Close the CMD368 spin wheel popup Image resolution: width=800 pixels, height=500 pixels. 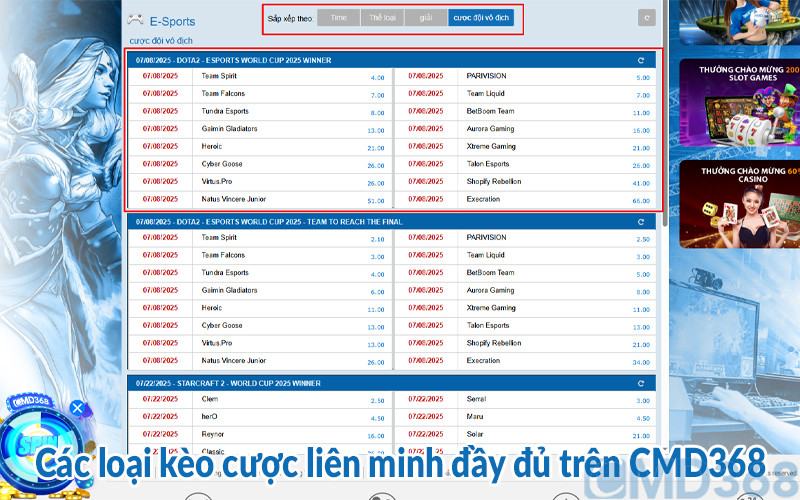[x=78, y=408]
